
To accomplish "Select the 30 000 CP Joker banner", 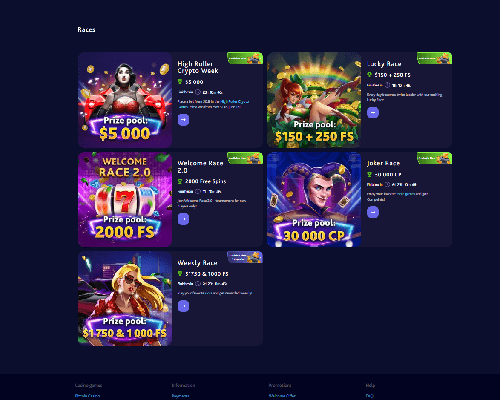I will click(x=314, y=199).
